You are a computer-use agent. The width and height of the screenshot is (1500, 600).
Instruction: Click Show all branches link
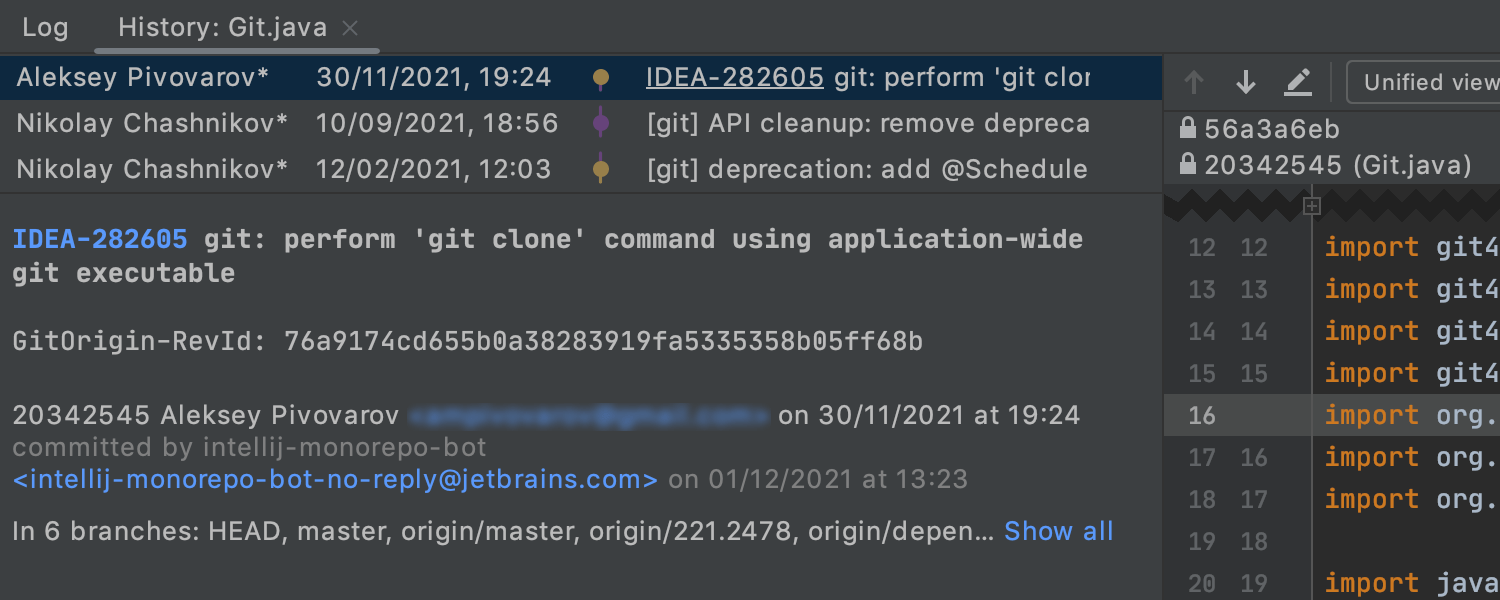(1058, 531)
